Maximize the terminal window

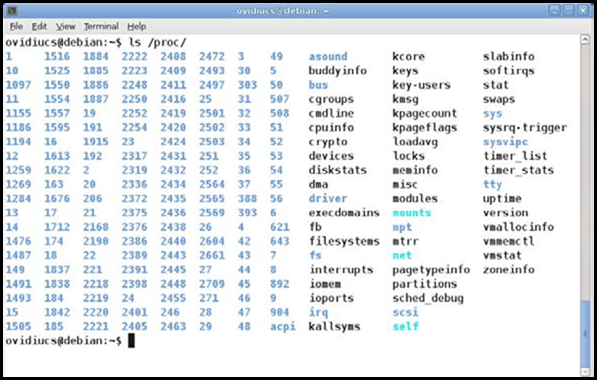[x=568, y=10]
